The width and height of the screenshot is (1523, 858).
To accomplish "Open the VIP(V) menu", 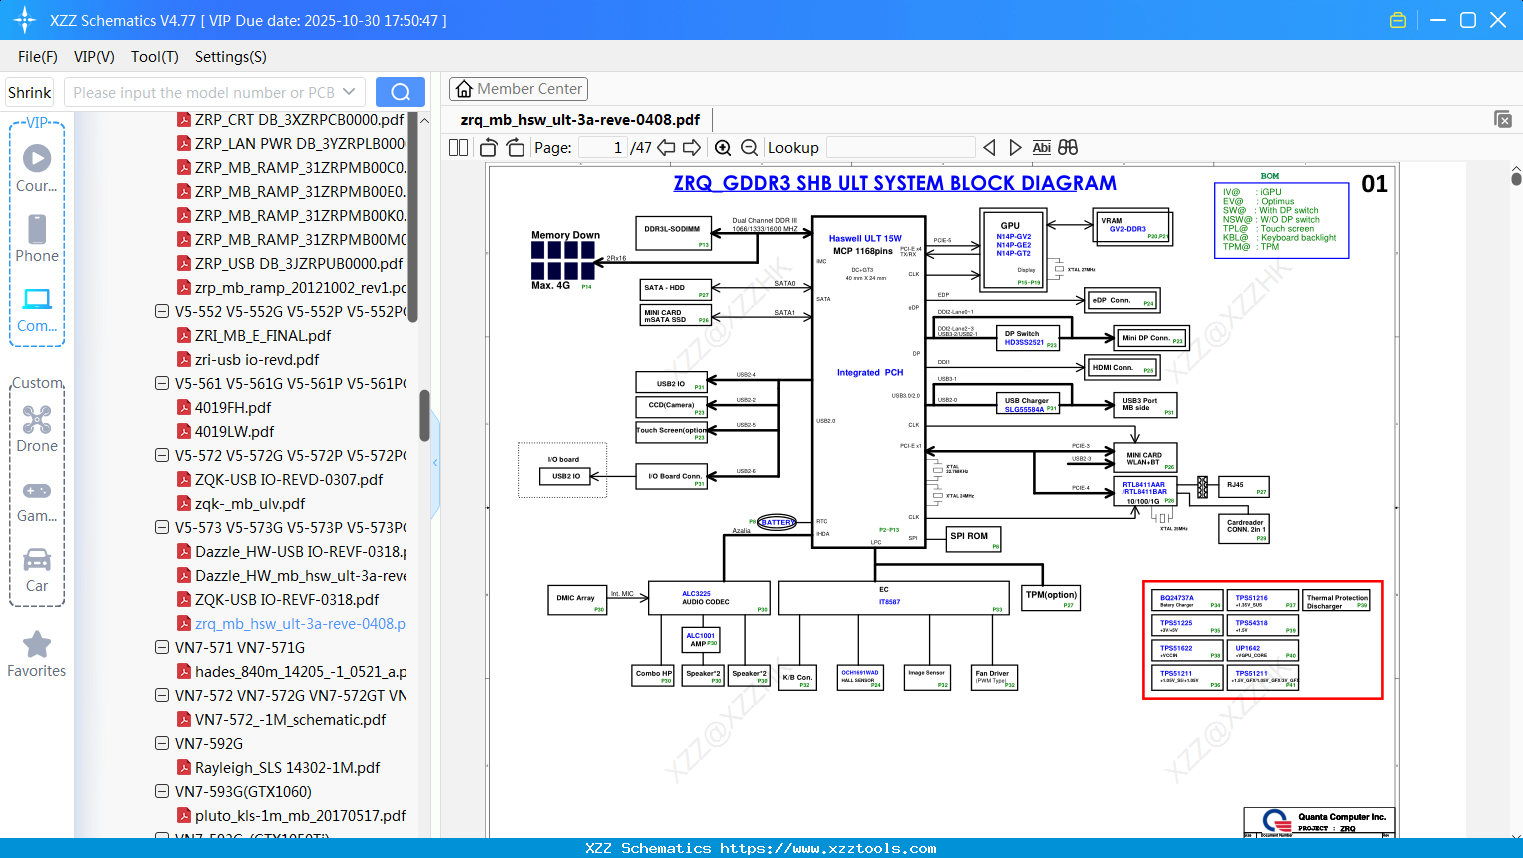I will click(94, 57).
